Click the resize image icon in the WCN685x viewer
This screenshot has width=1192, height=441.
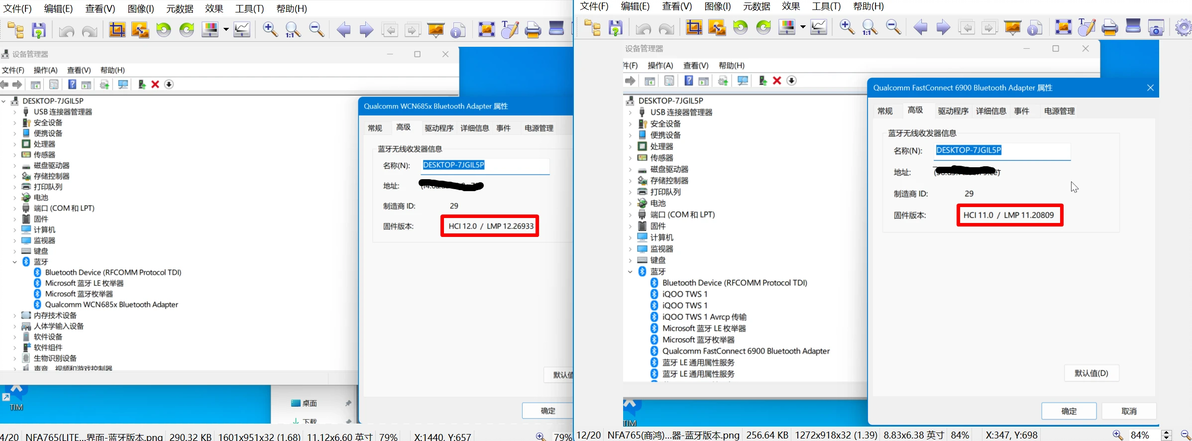[x=140, y=30]
